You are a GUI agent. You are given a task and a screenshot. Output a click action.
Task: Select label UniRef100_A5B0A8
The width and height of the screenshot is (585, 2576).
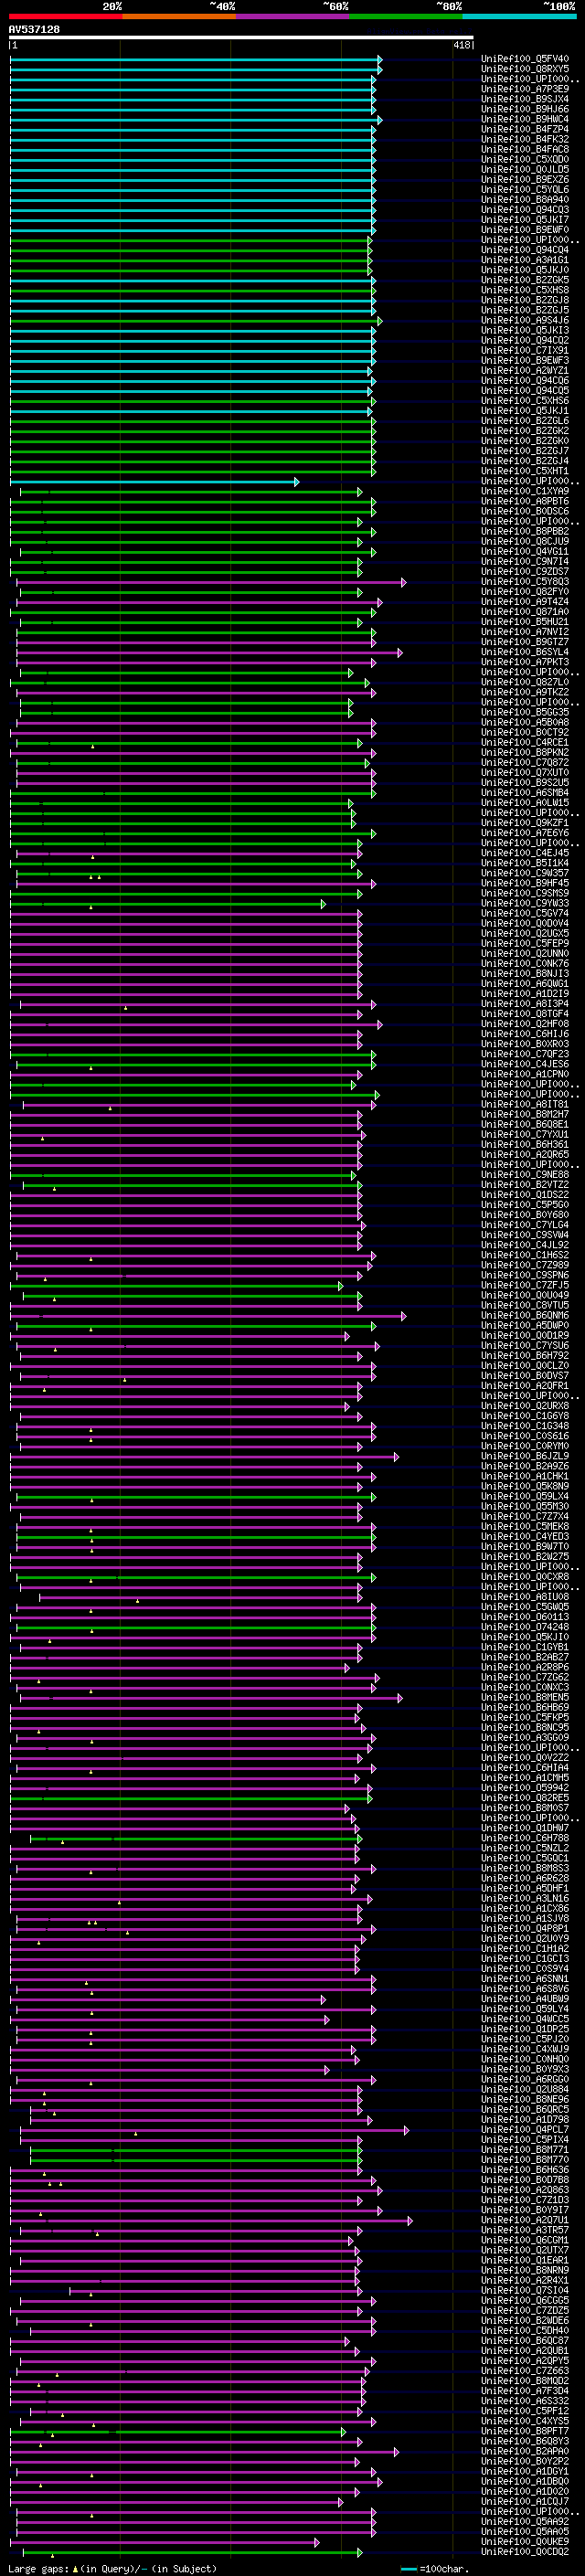tap(525, 722)
